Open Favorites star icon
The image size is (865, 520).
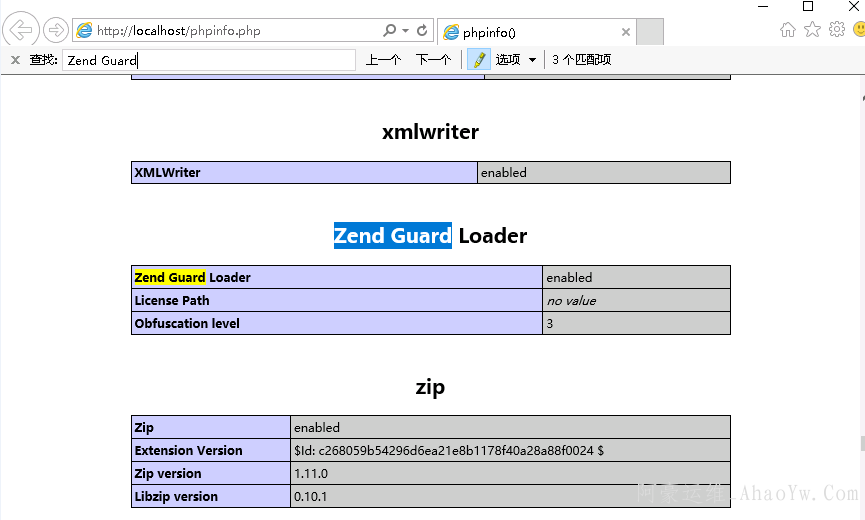point(812,30)
